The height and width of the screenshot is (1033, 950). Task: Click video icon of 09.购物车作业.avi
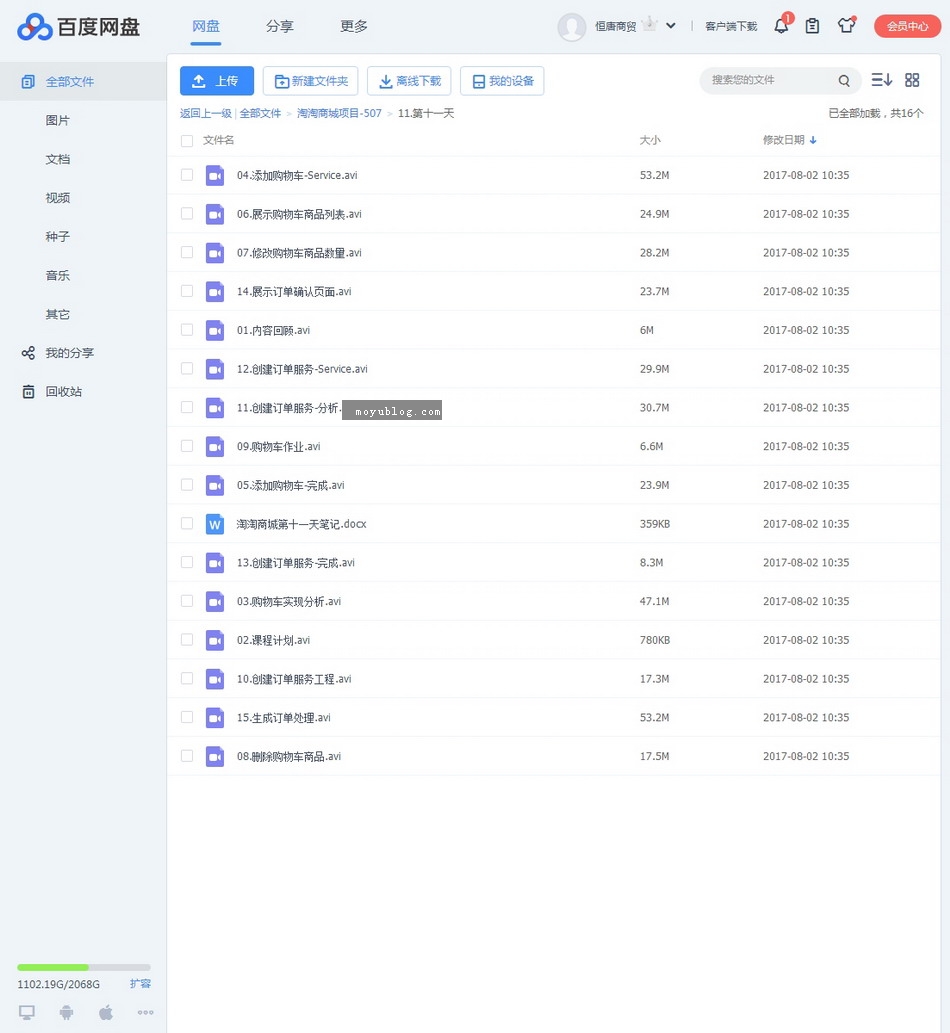[215, 446]
